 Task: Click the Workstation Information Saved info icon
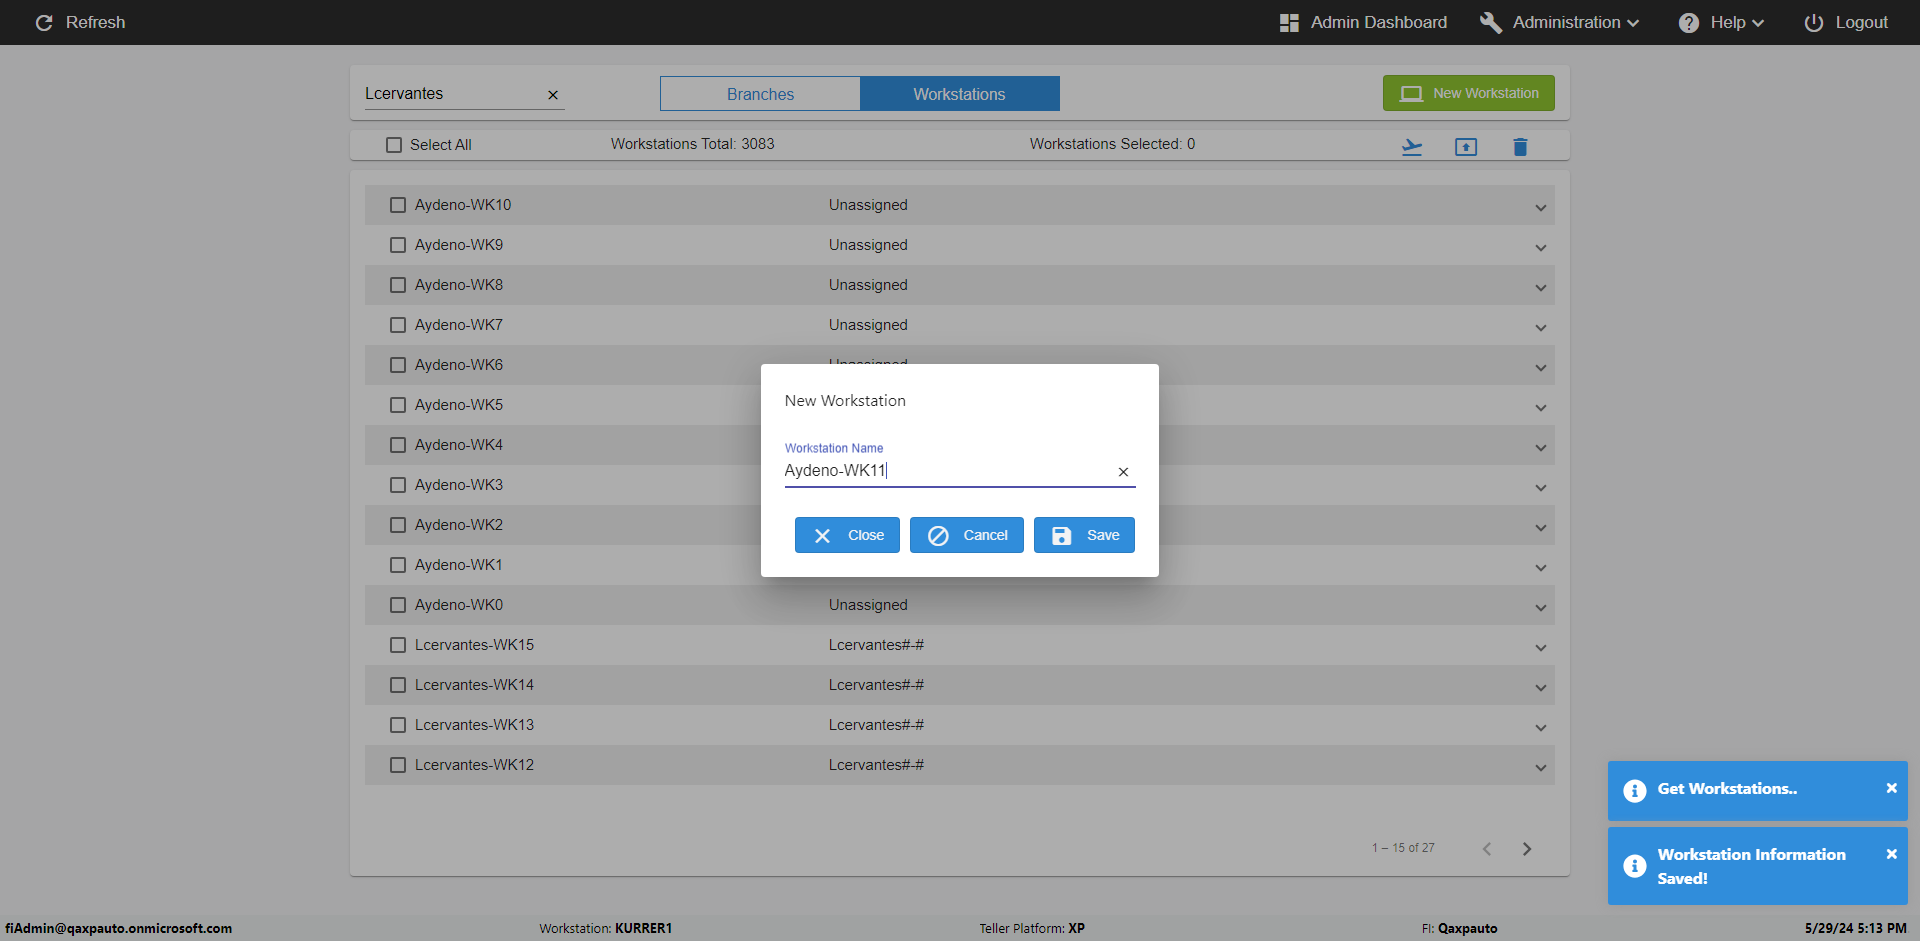tap(1635, 866)
